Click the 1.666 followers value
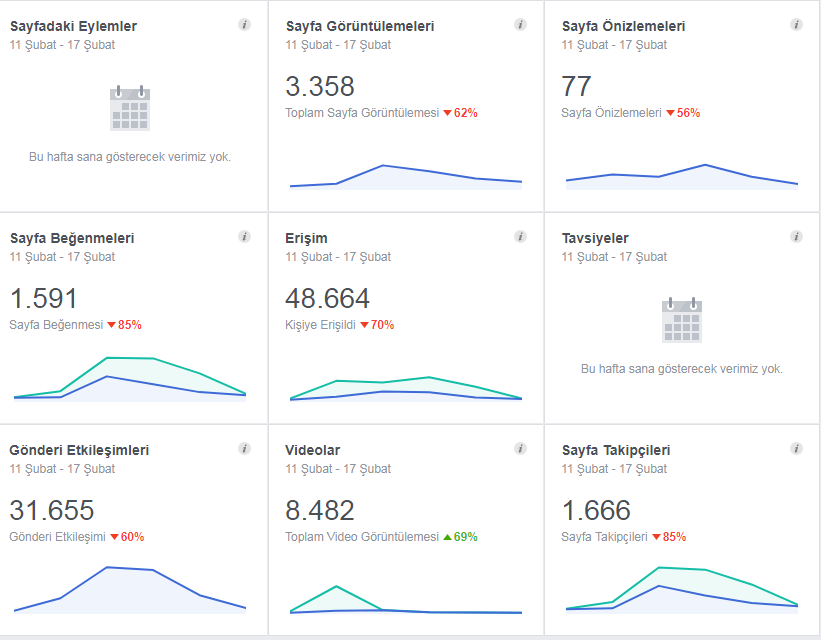This screenshot has width=824, height=640. [x=596, y=511]
